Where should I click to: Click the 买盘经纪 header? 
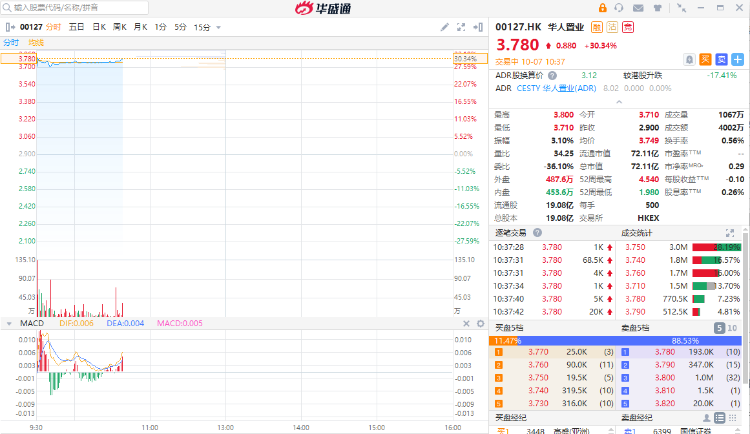(510, 418)
